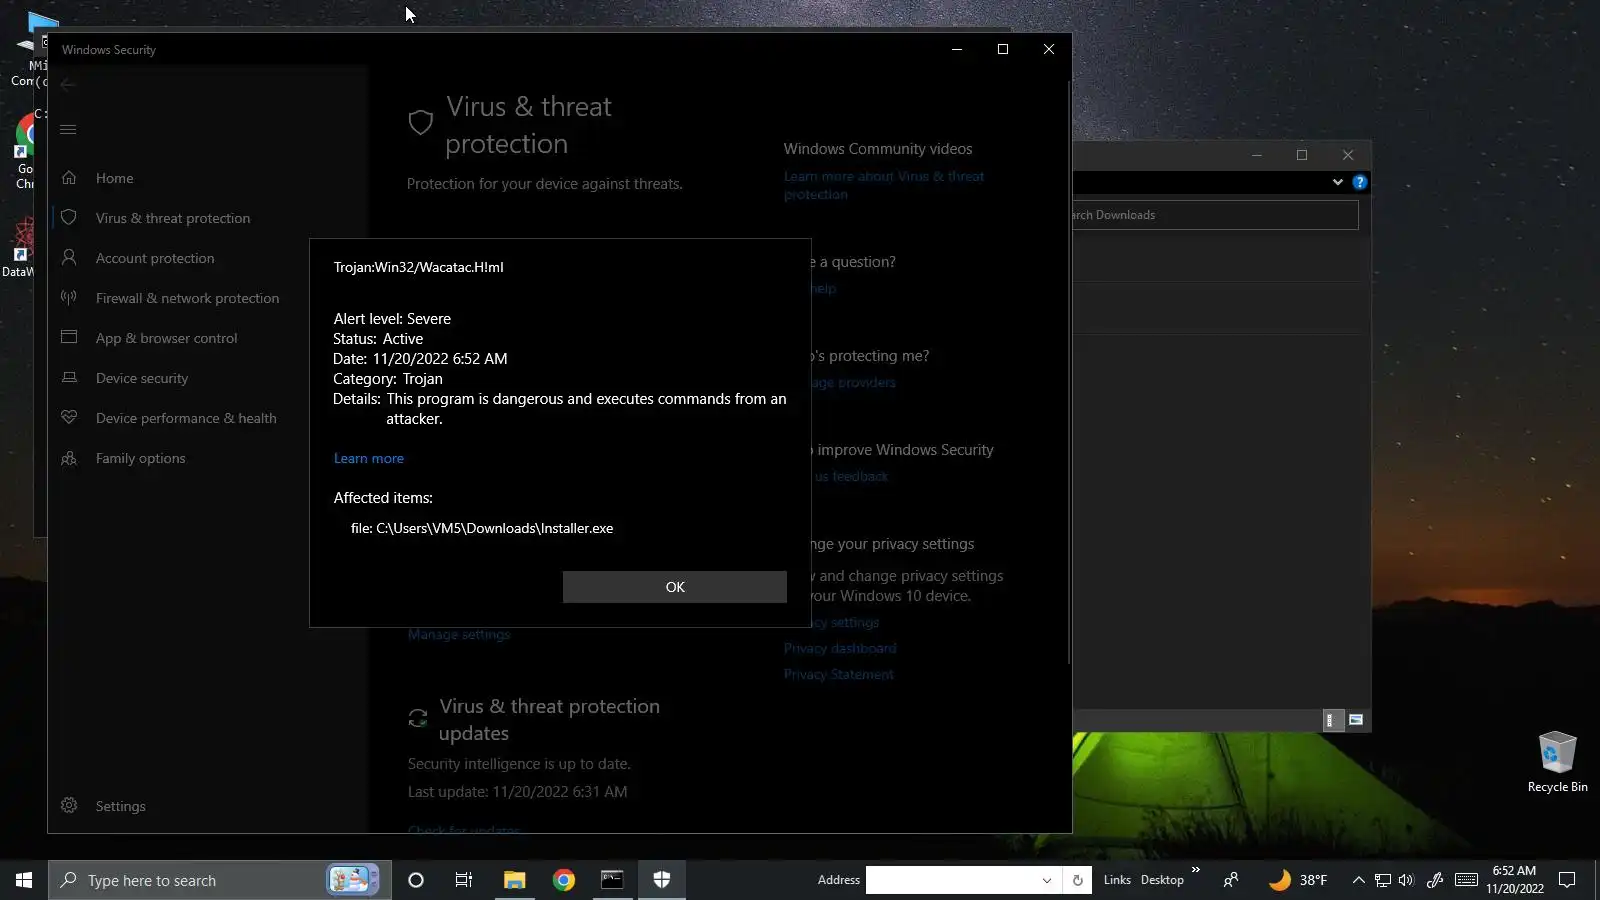This screenshot has width=1600, height=900.
Task: Open the network status tray icon
Action: pos(1383,880)
